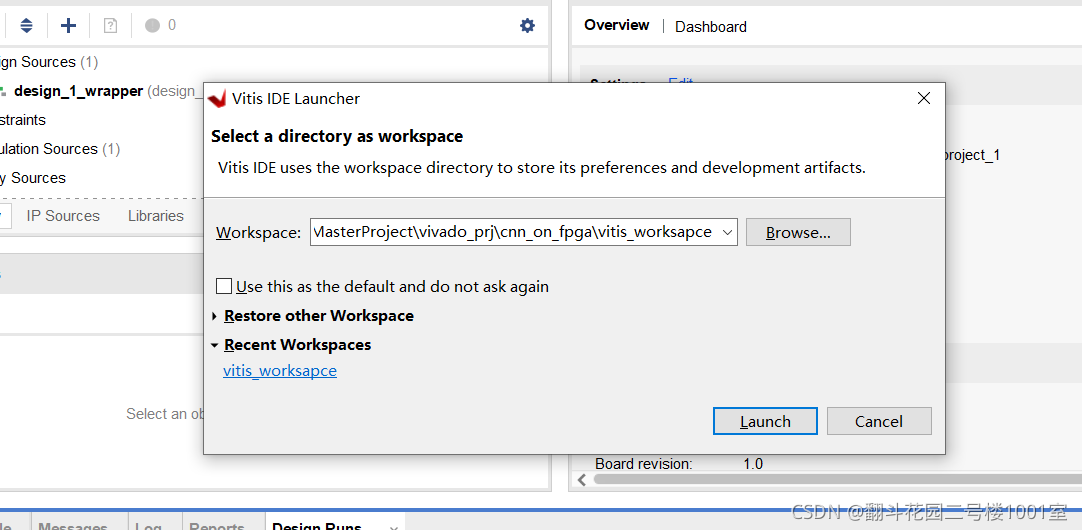Click the Vitis logo in dialog title
1082x530 pixels.
pos(217,99)
